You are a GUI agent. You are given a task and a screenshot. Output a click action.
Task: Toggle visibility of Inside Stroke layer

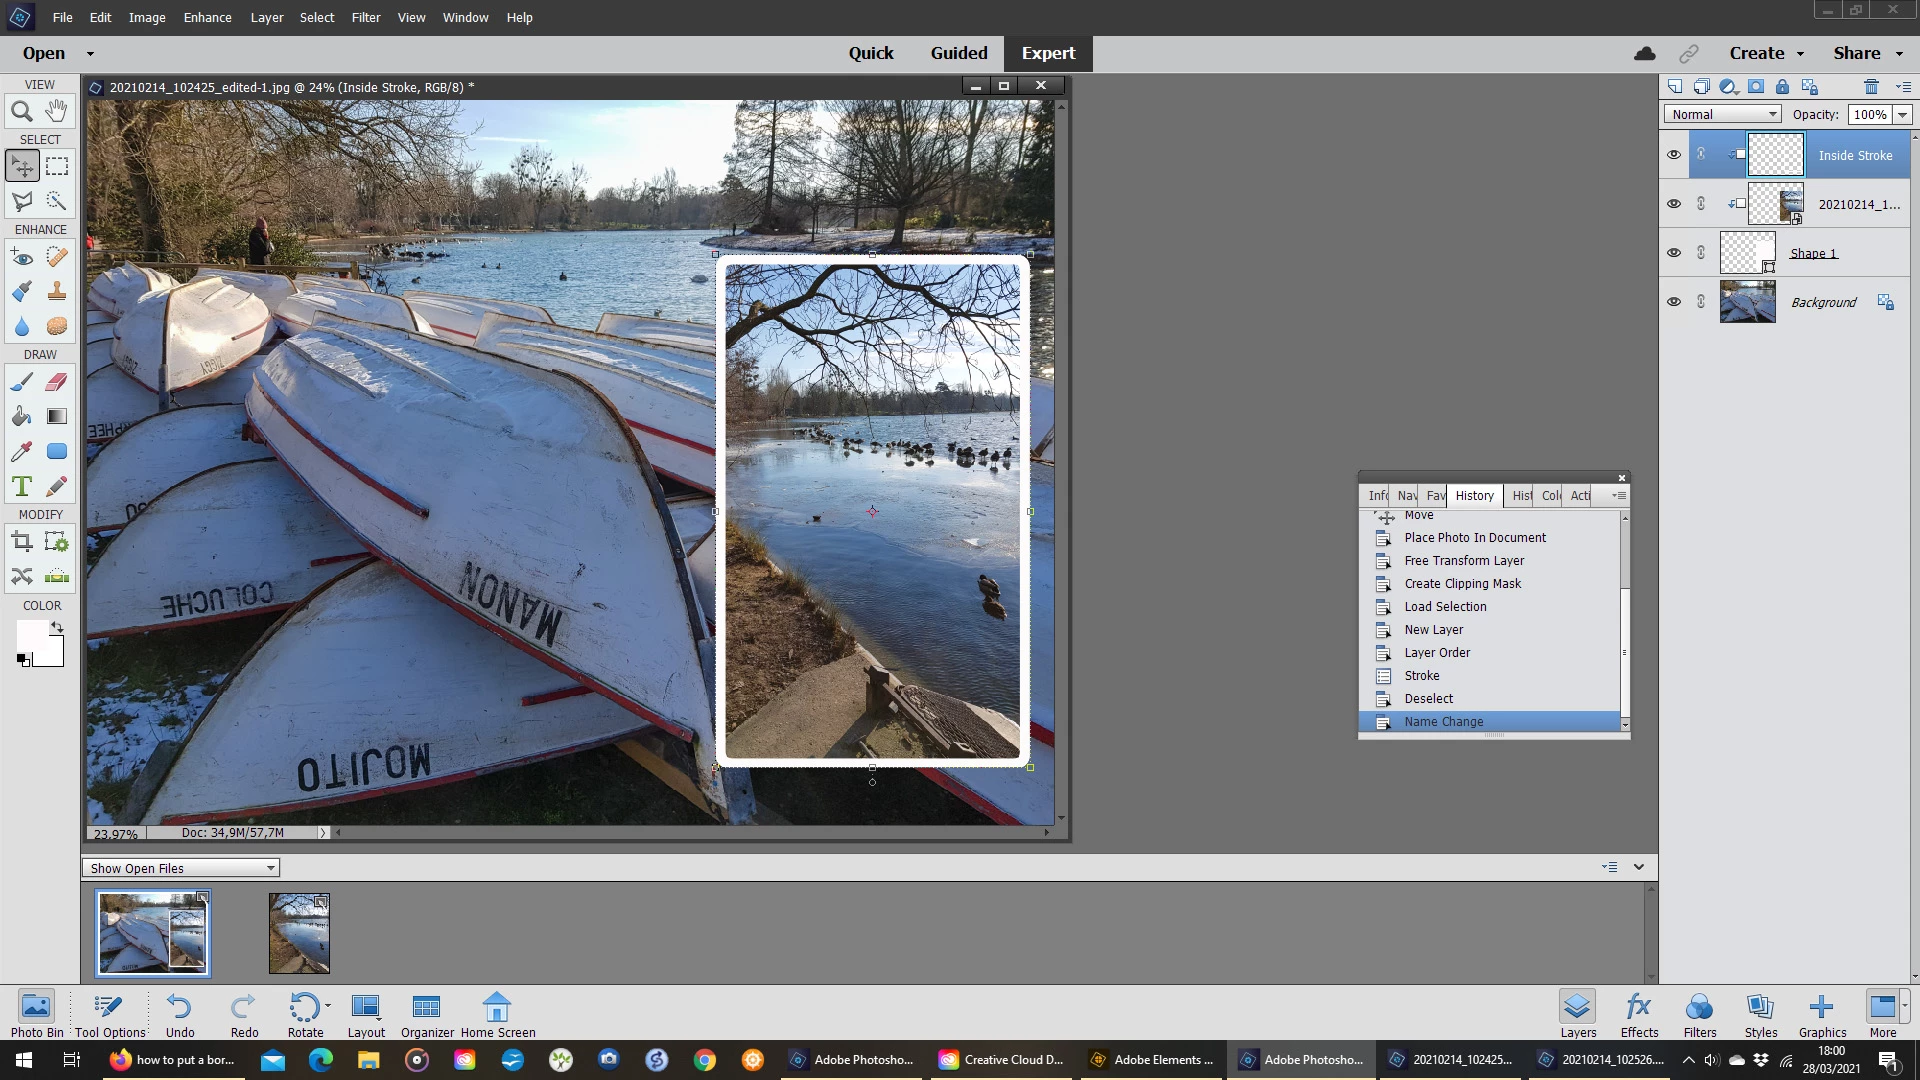pos(1673,155)
